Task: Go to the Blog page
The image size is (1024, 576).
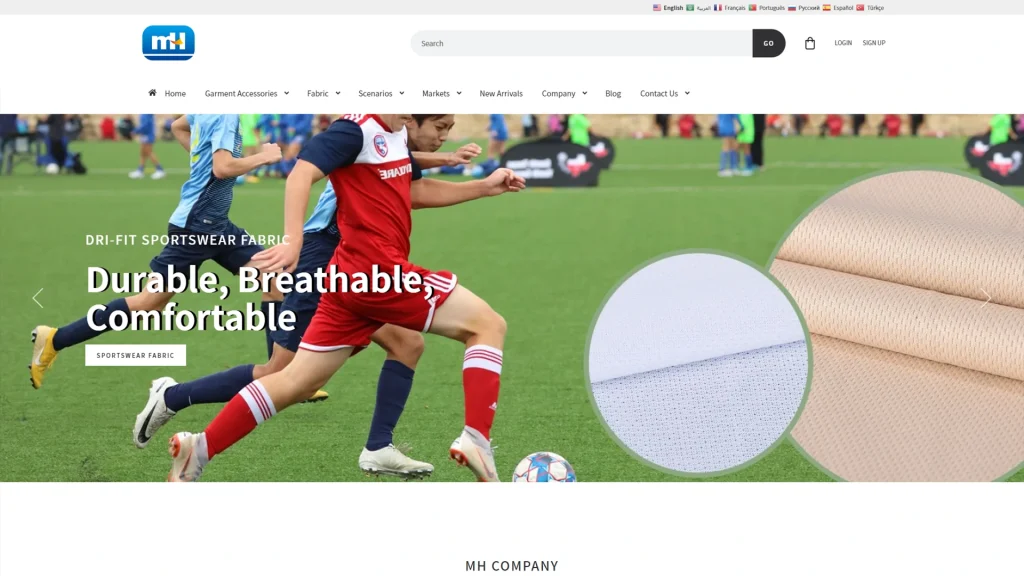Action: tap(613, 93)
